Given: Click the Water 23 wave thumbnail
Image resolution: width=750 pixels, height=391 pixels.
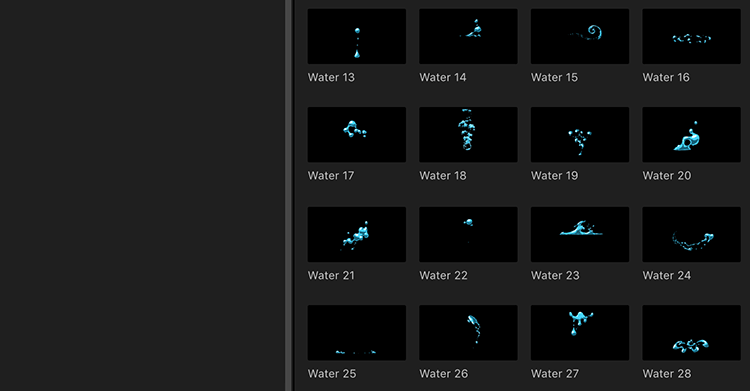Looking at the screenshot, I should pos(580,235).
